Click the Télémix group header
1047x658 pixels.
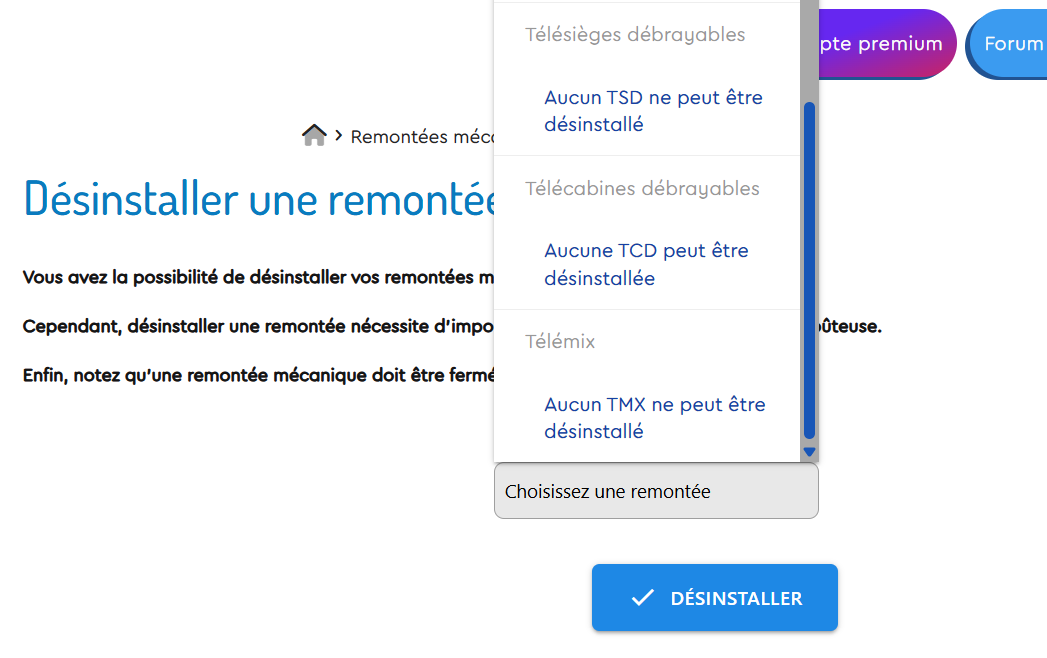point(560,342)
